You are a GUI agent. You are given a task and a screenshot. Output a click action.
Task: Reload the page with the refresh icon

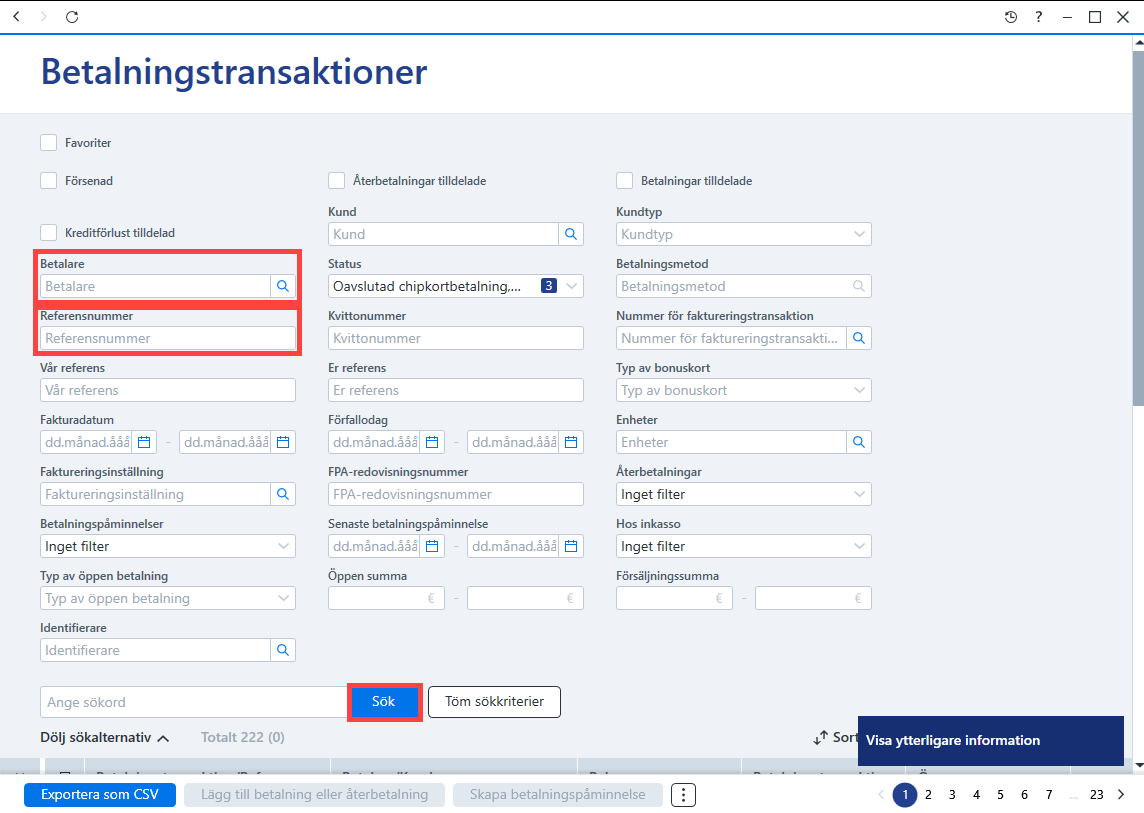(72, 17)
